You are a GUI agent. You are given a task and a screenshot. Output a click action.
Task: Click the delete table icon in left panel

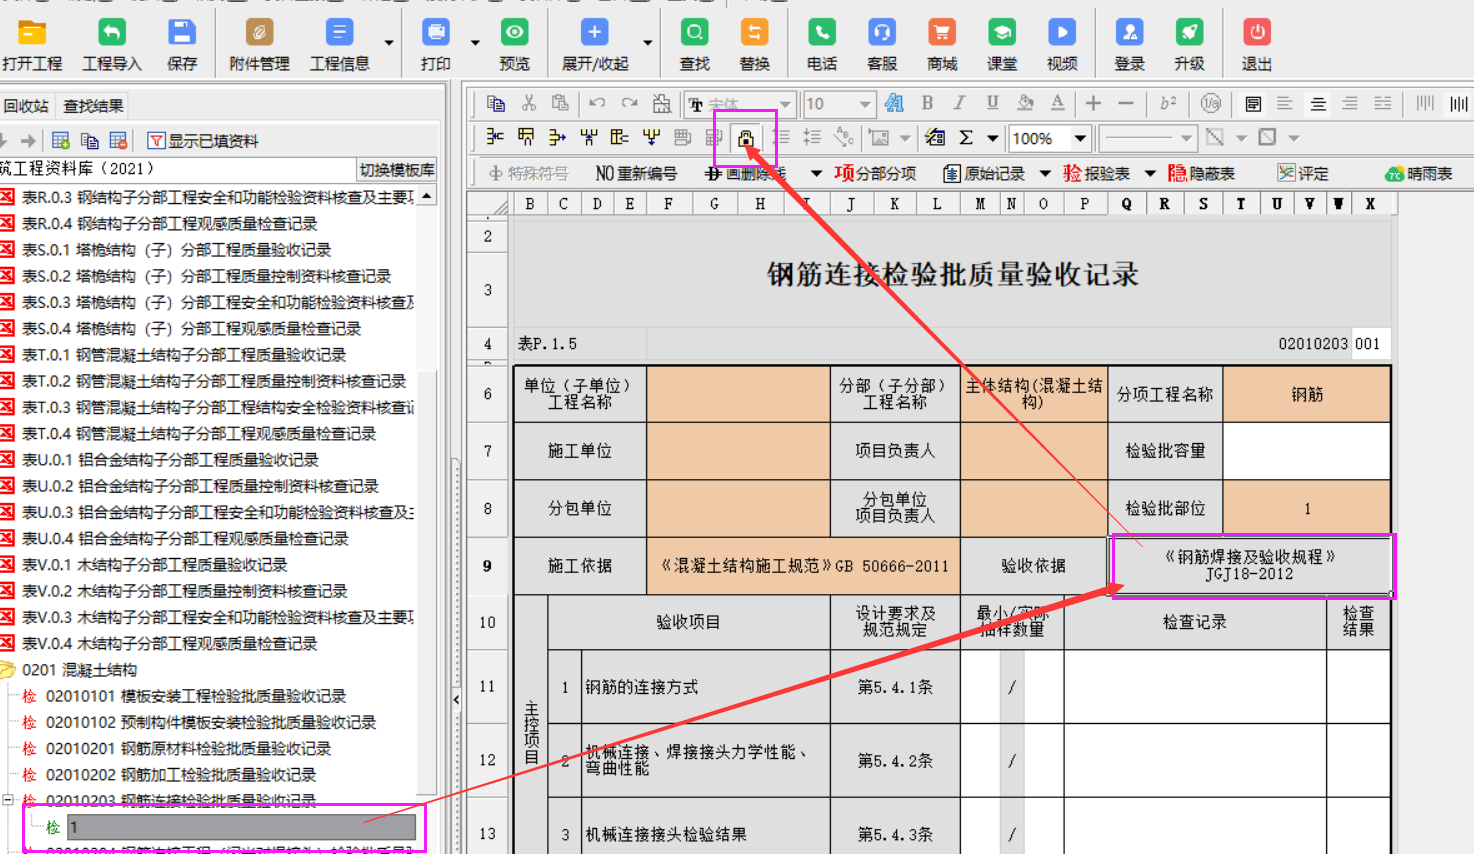point(118,141)
